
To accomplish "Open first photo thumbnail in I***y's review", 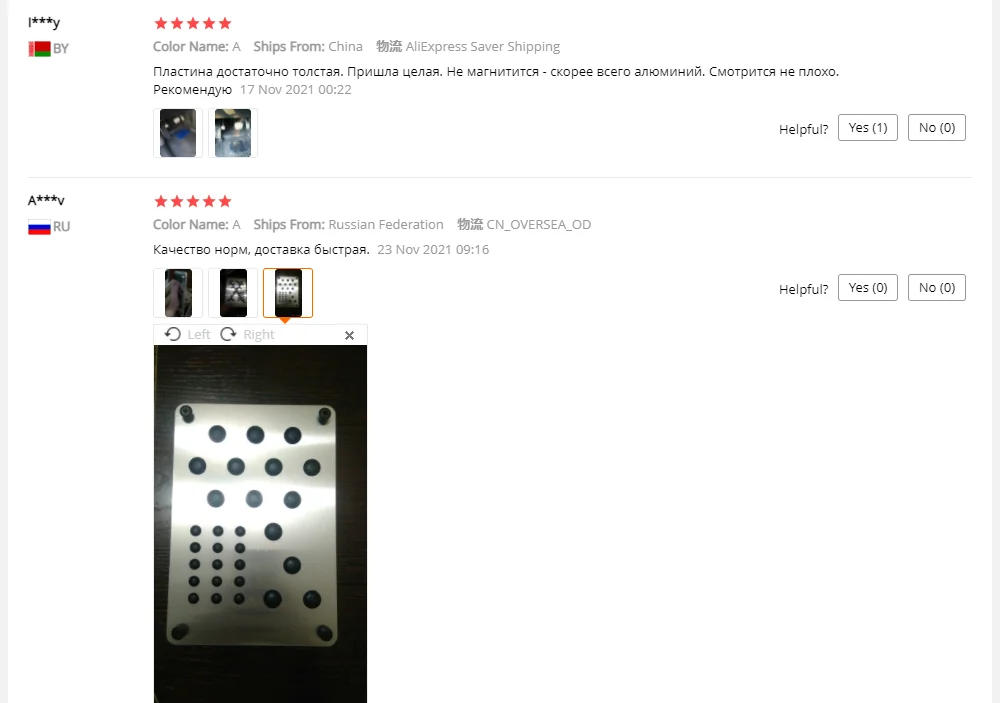I will pyautogui.click(x=178, y=133).
